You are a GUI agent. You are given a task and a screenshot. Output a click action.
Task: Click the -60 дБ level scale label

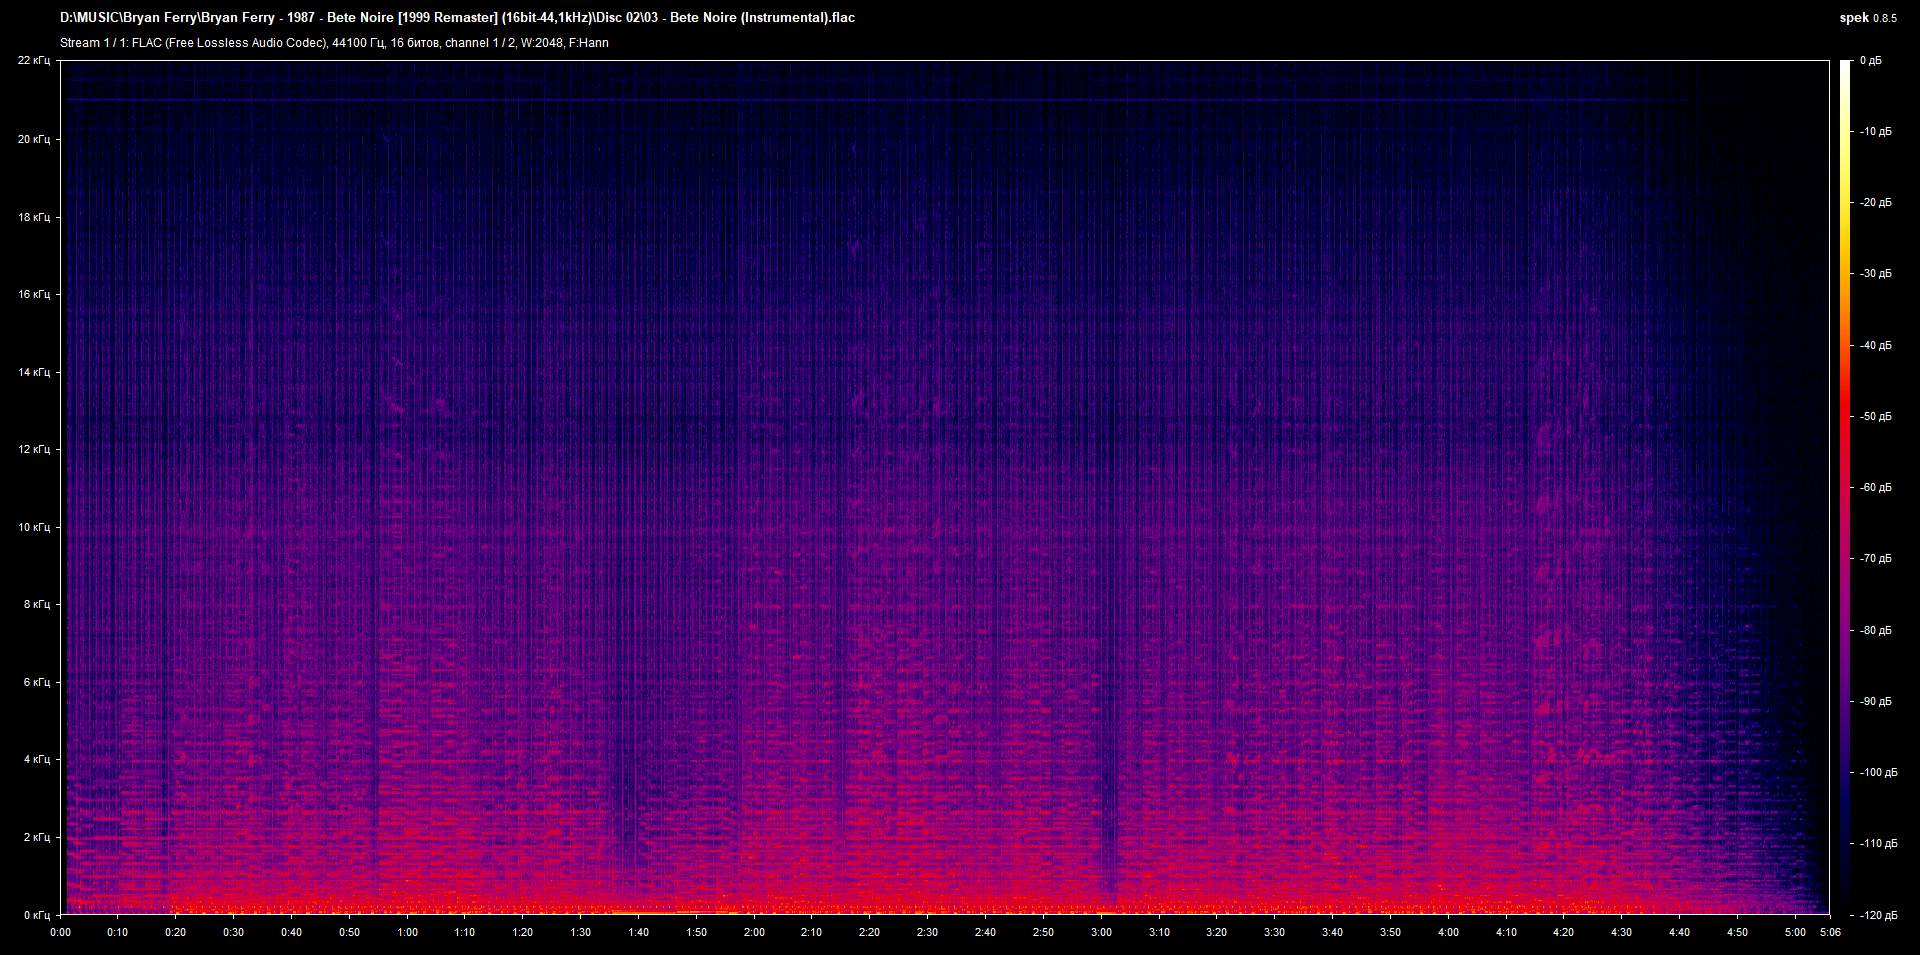point(1876,487)
